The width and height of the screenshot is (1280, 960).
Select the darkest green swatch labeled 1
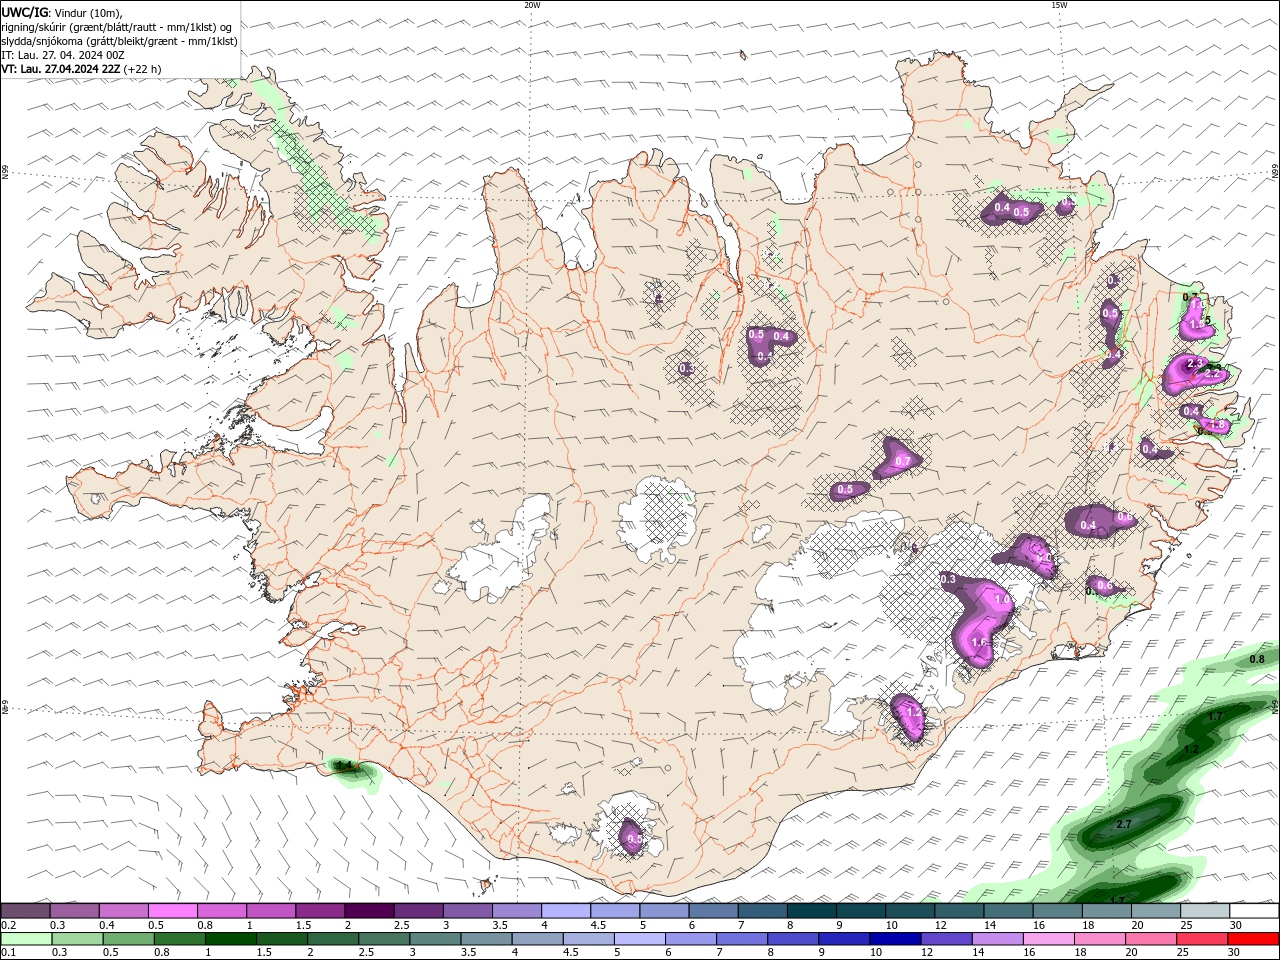[x=230, y=939]
